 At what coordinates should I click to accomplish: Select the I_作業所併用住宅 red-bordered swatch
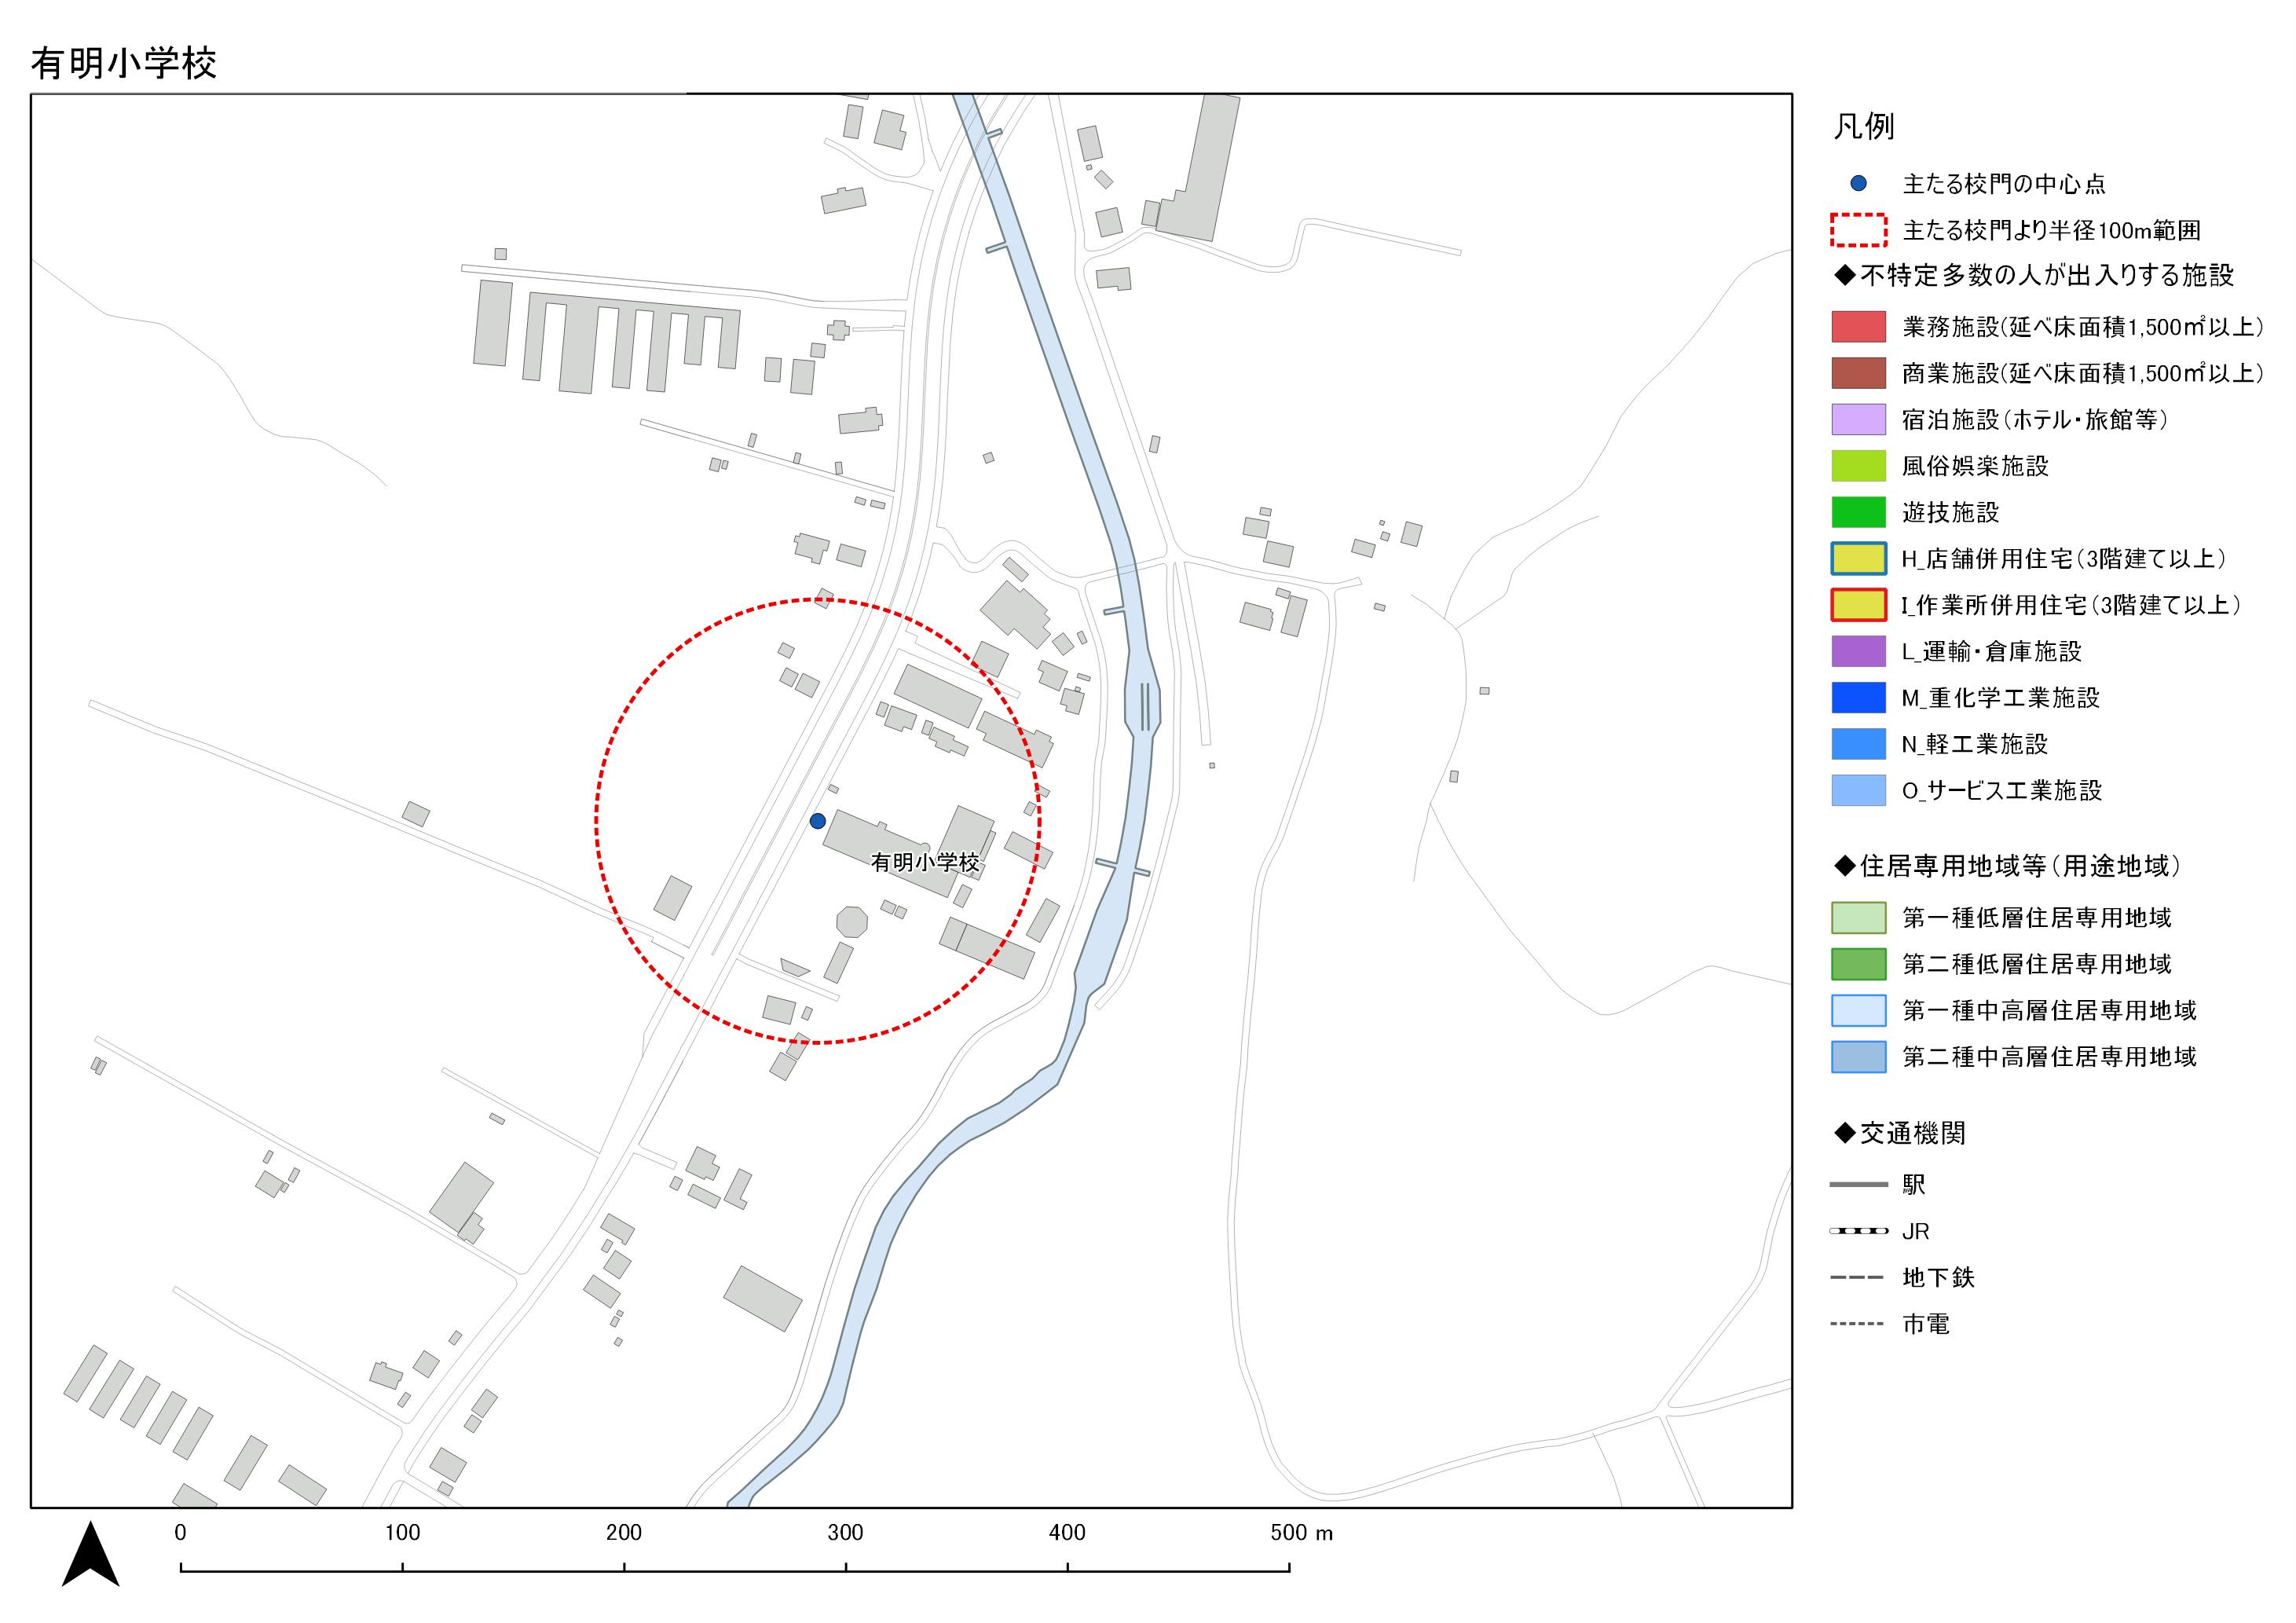pos(1859,605)
